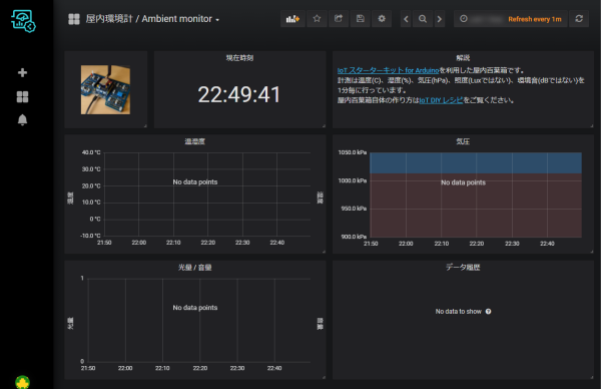601x389 pixels.
Task: Click the 1050.0 hPa axis label
Action: [352, 153]
